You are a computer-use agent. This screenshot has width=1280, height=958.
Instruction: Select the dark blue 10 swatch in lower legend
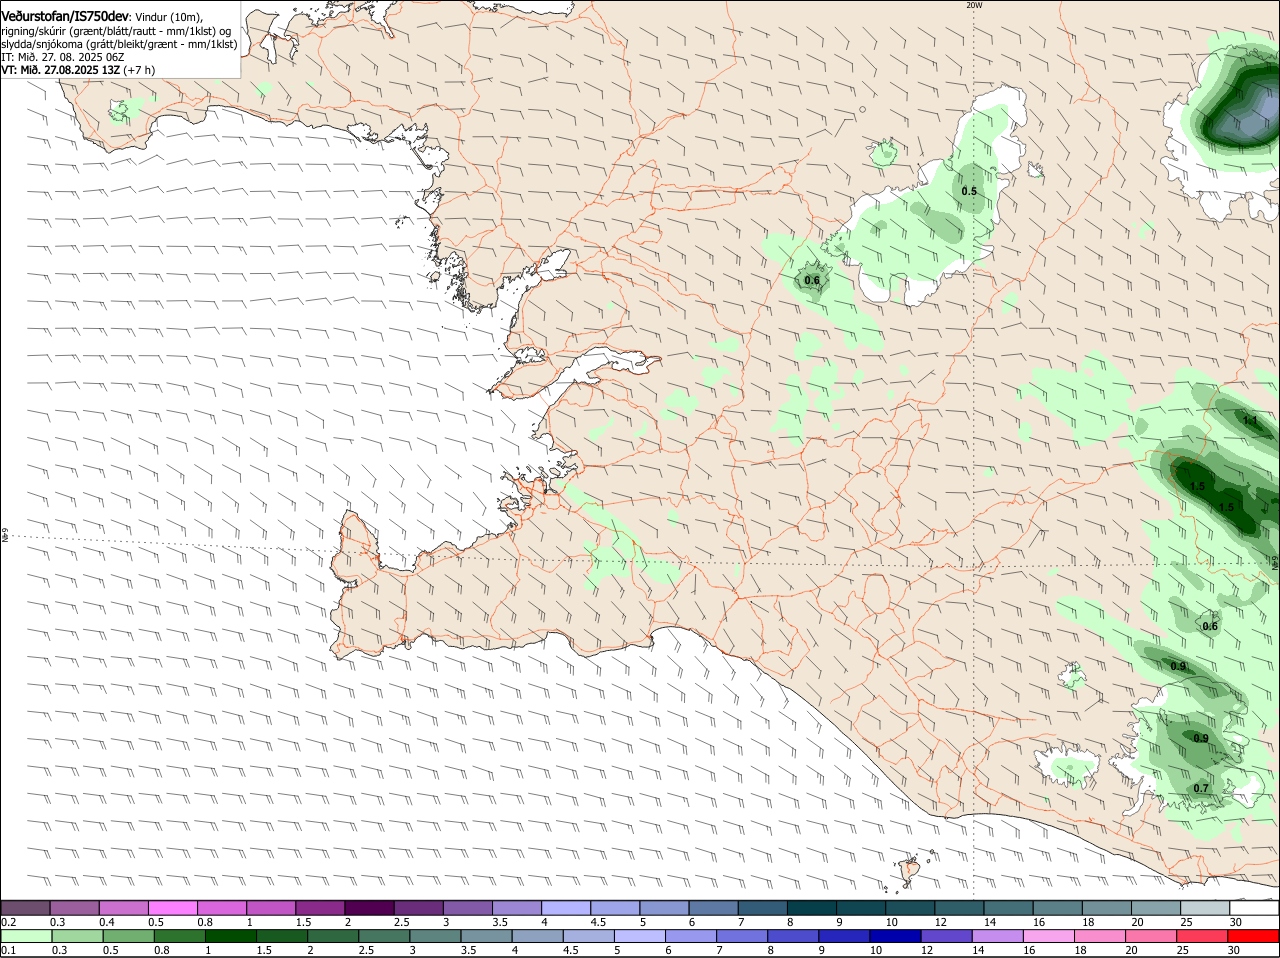[x=895, y=936]
